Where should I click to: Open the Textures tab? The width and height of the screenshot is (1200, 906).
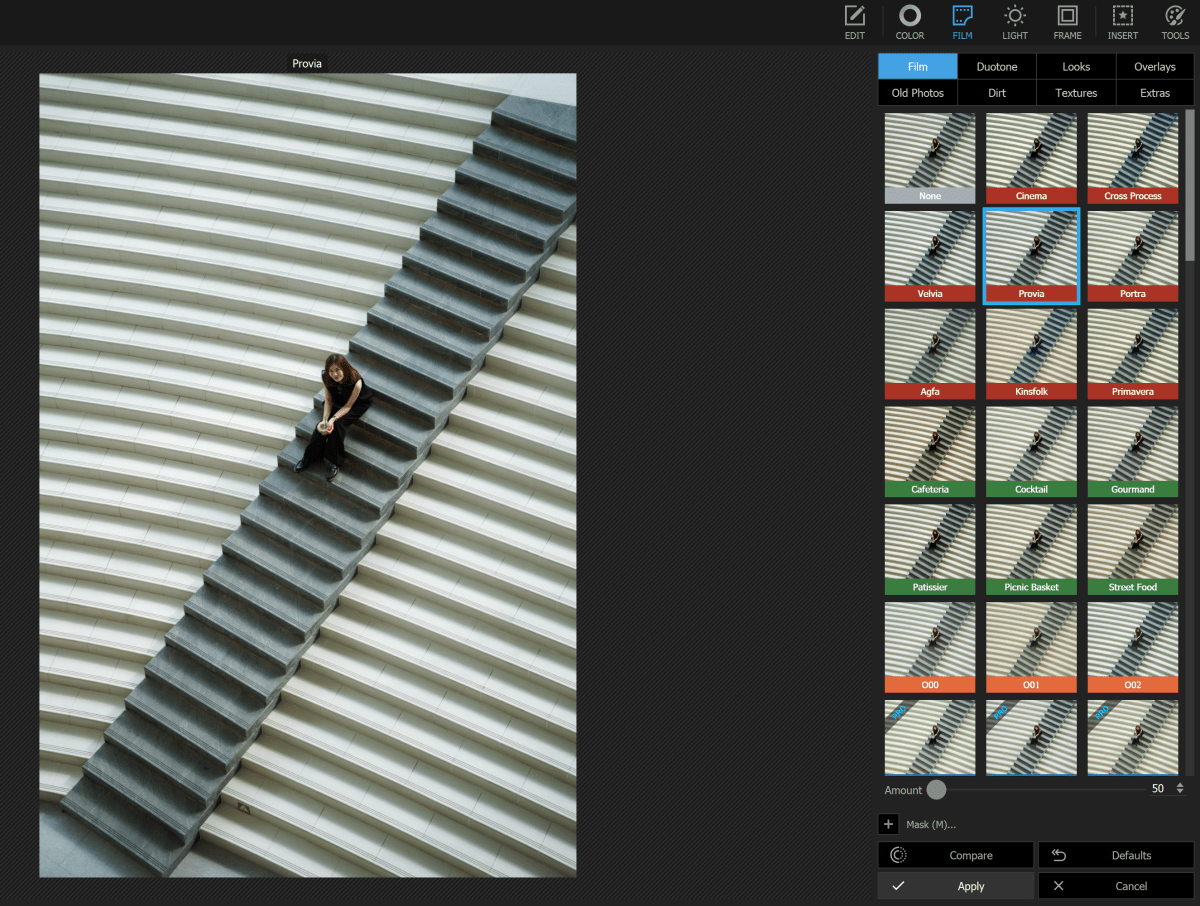coord(1076,93)
